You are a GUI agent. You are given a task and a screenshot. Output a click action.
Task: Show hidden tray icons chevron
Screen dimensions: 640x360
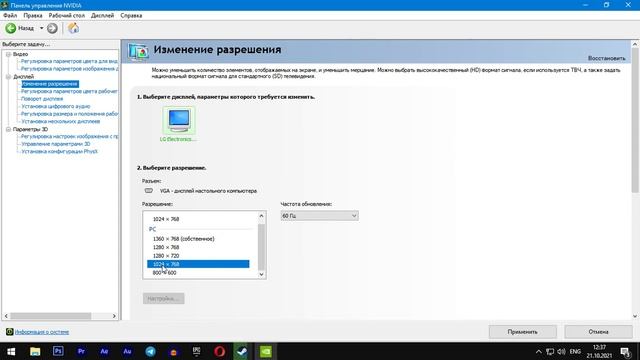pyautogui.click(x=538, y=351)
